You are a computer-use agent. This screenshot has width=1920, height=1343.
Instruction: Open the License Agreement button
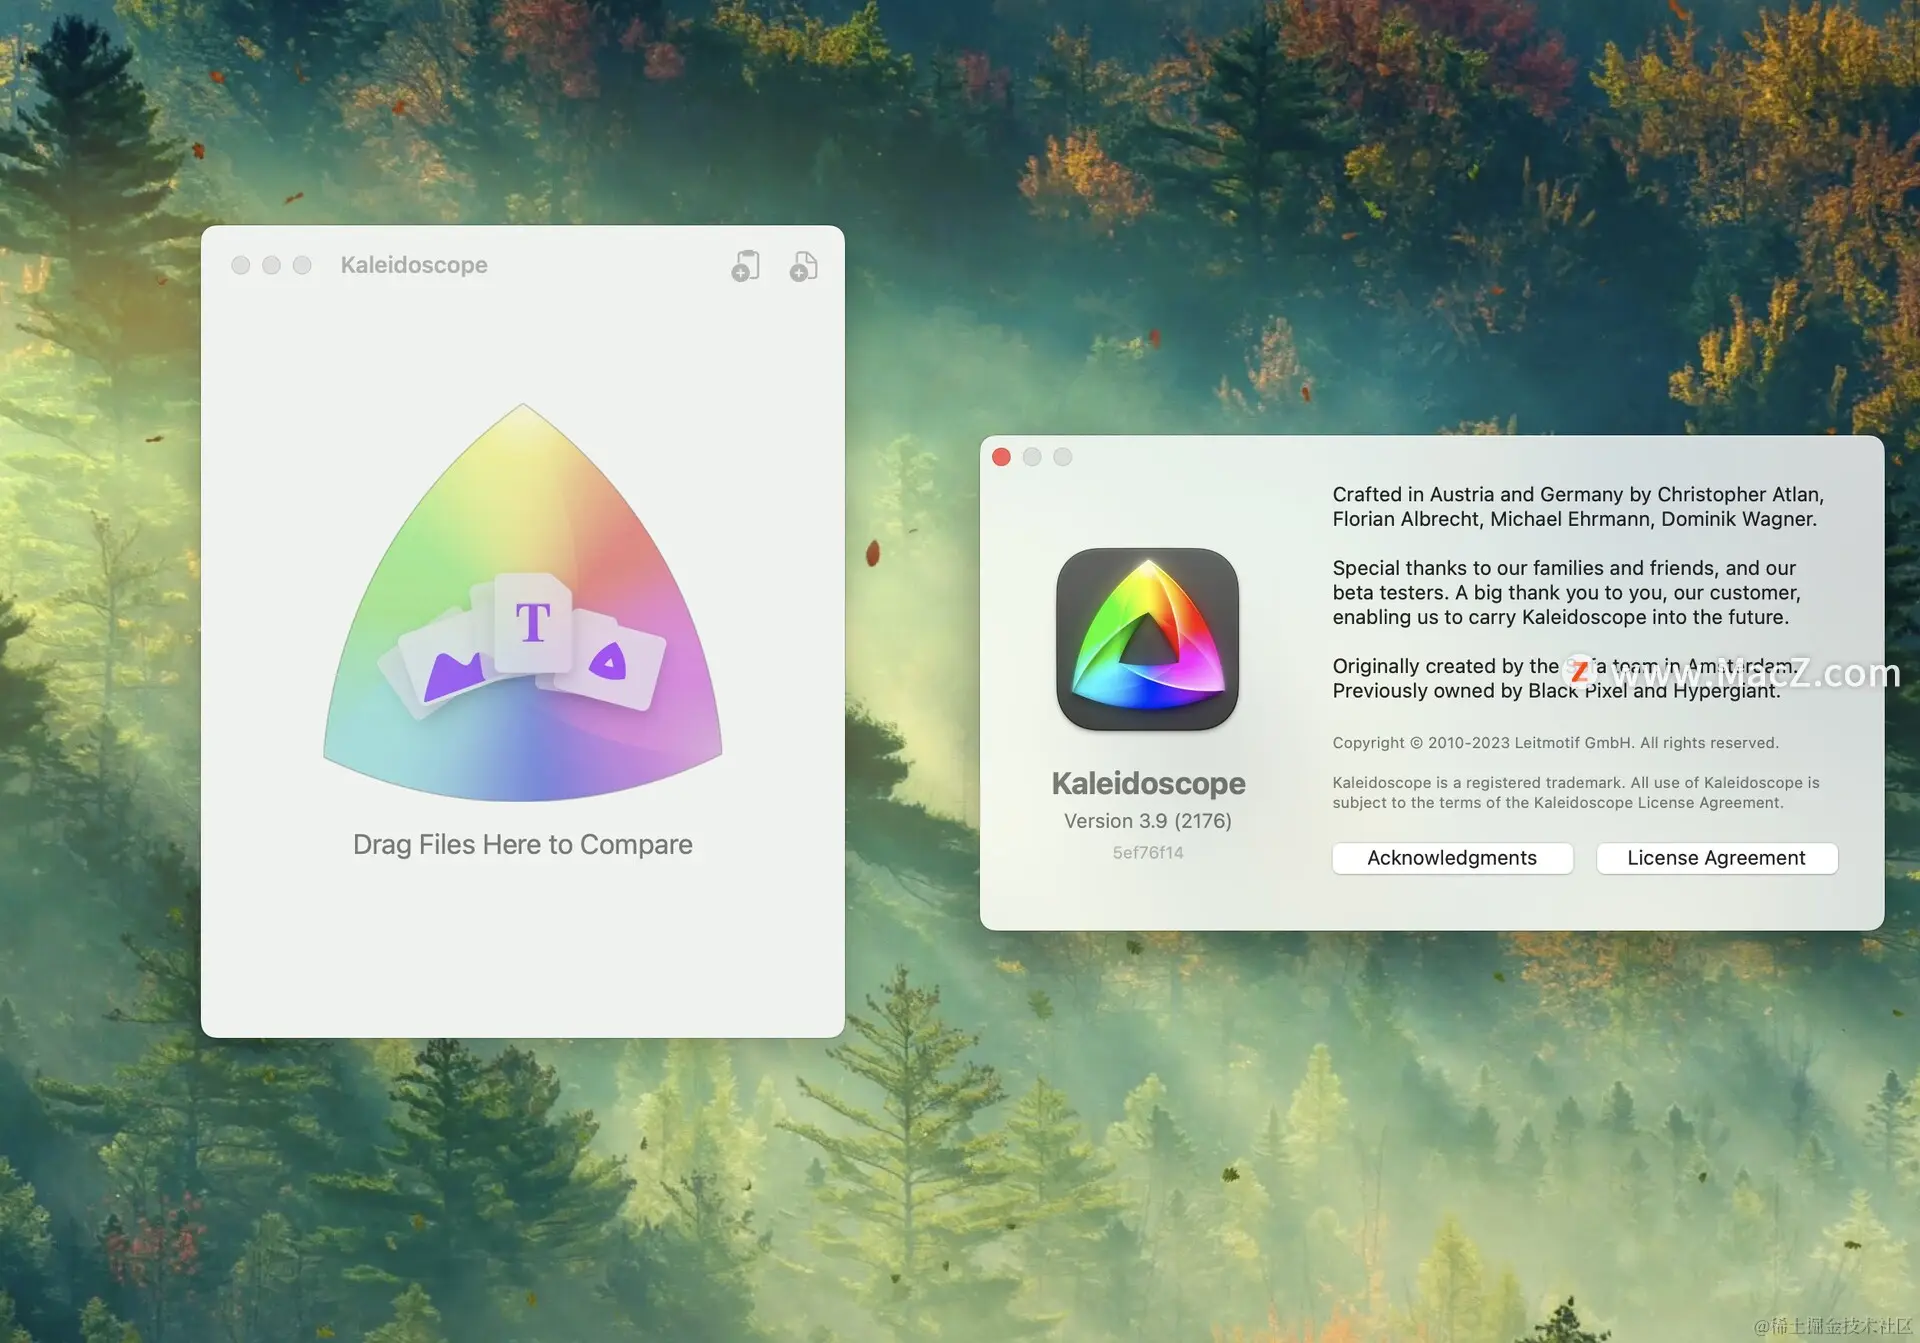[1716, 858]
